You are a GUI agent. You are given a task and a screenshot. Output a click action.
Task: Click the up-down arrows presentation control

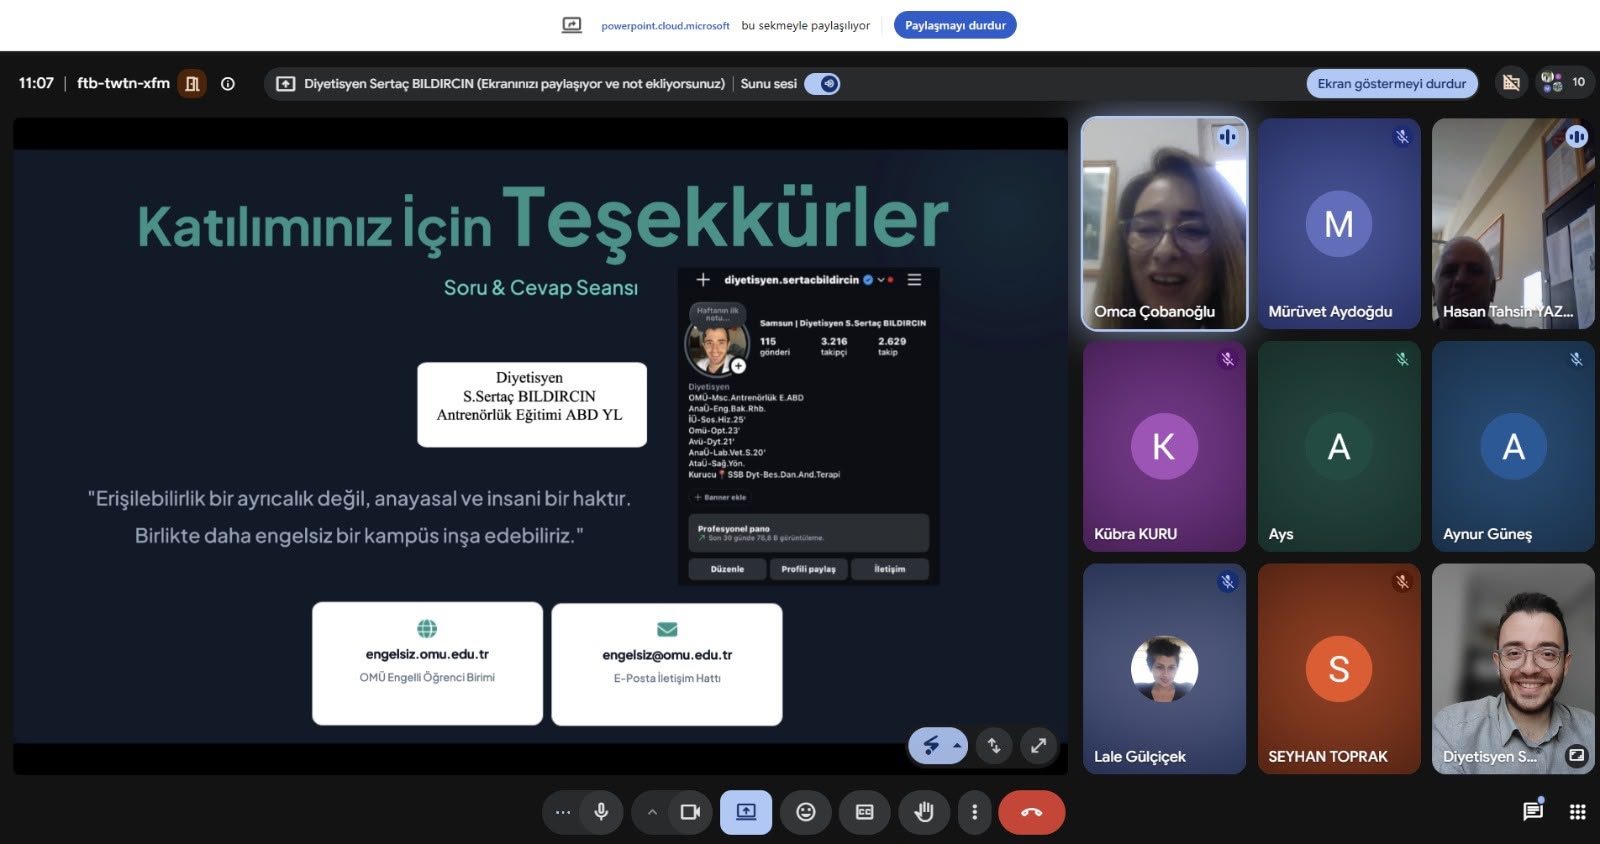(994, 745)
